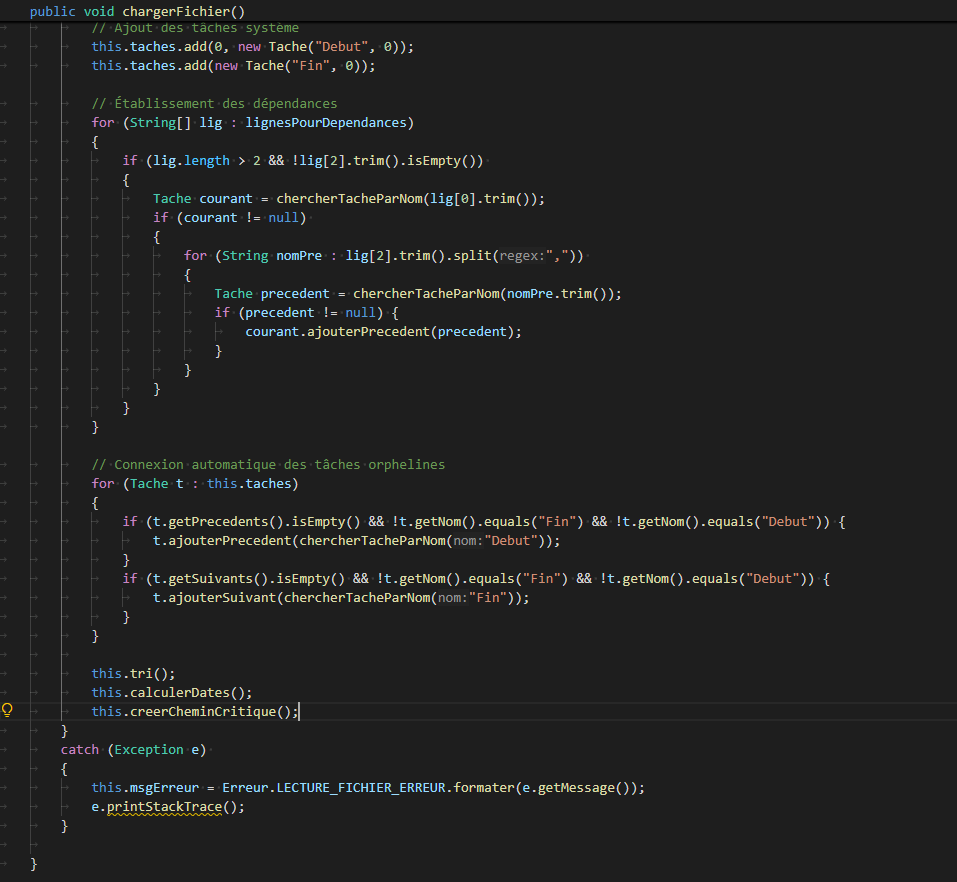Click the lightbulb quick-fix icon

click(x=8, y=711)
